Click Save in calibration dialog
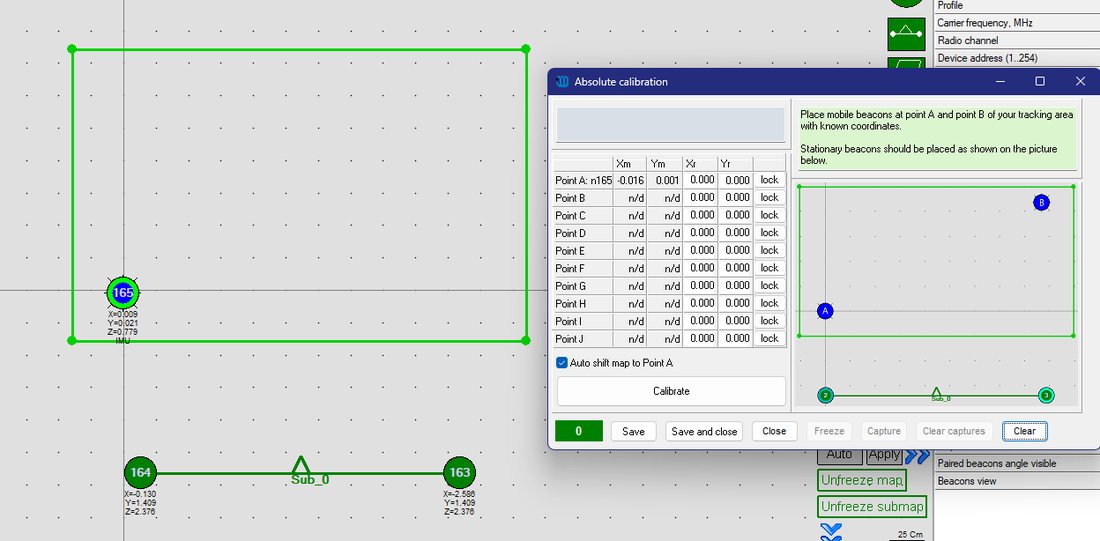This screenshot has height=541, width=1100. pos(633,431)
